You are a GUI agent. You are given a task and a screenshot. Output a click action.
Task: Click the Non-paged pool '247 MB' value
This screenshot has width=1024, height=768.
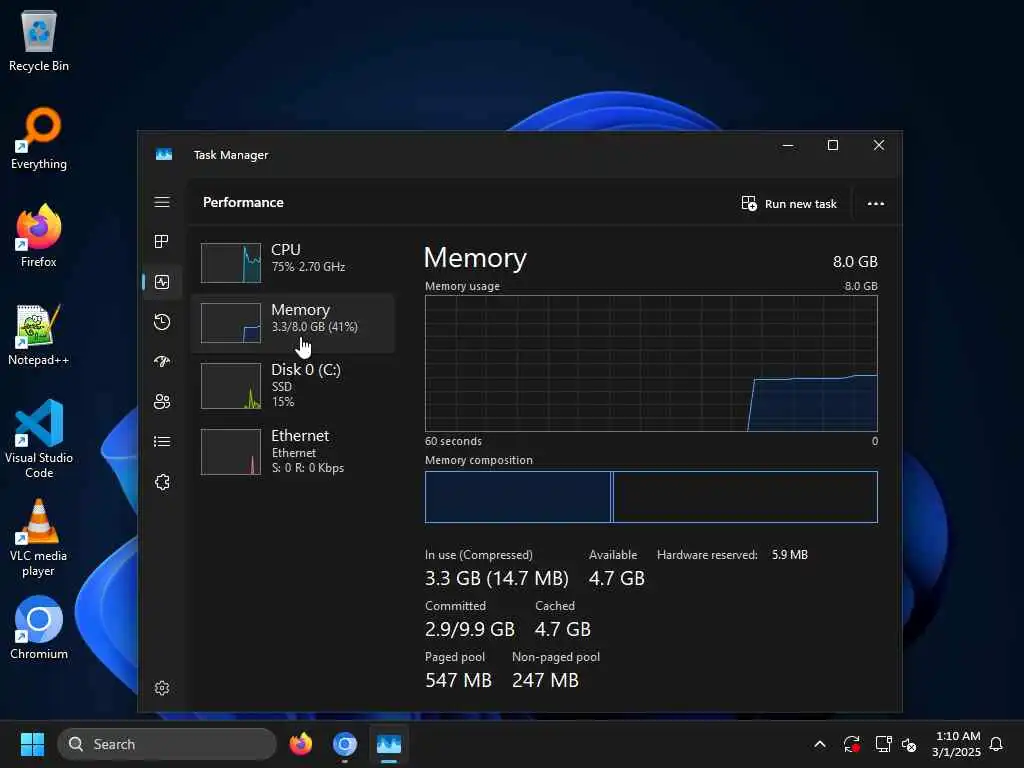545,680
